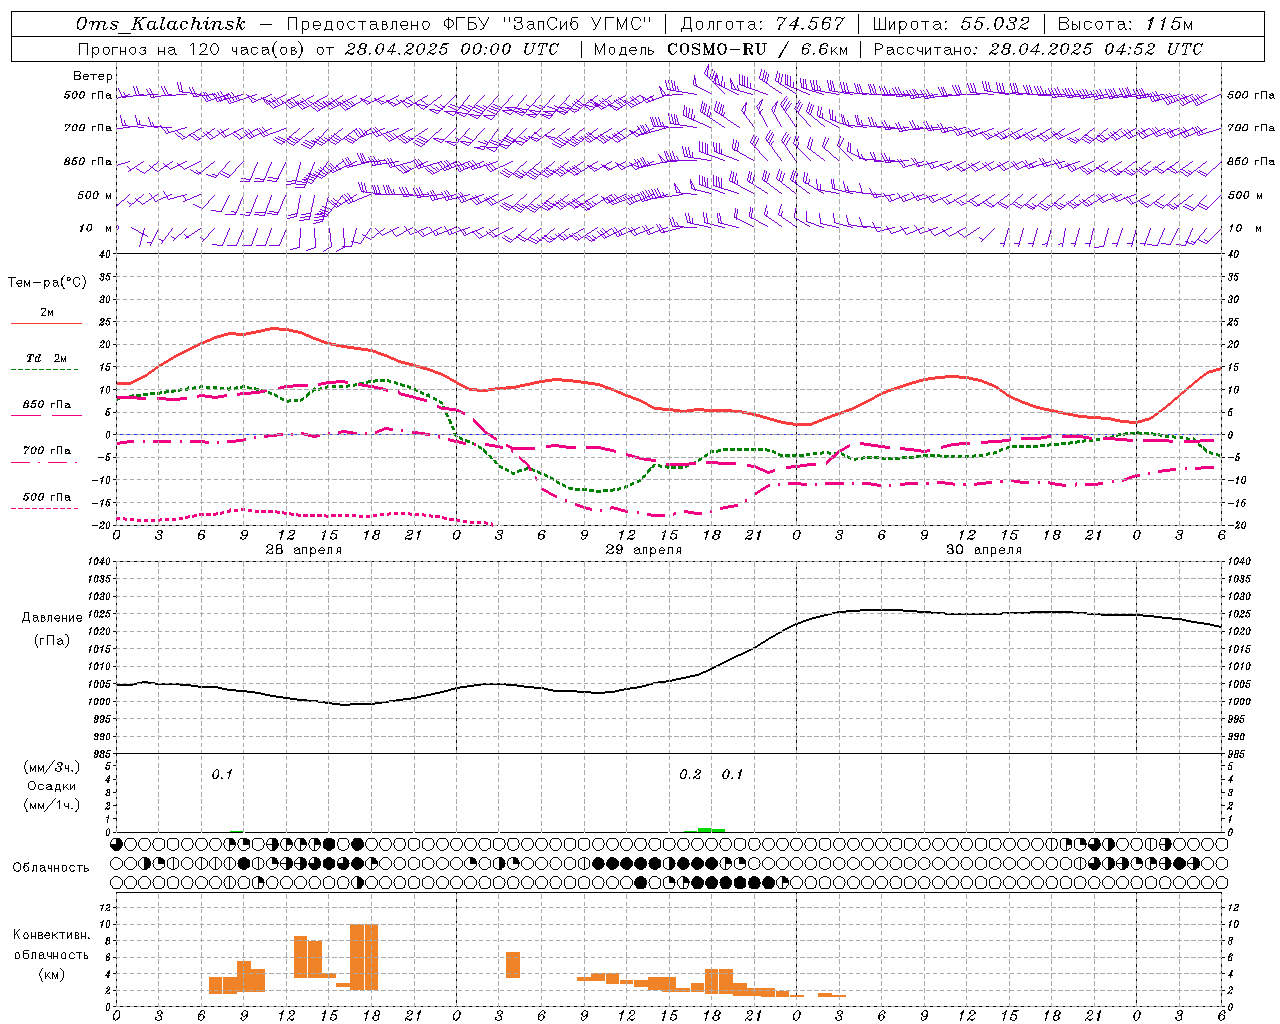Click the '(мм/1ч.)' precipitation unit label

click(52, 805)
